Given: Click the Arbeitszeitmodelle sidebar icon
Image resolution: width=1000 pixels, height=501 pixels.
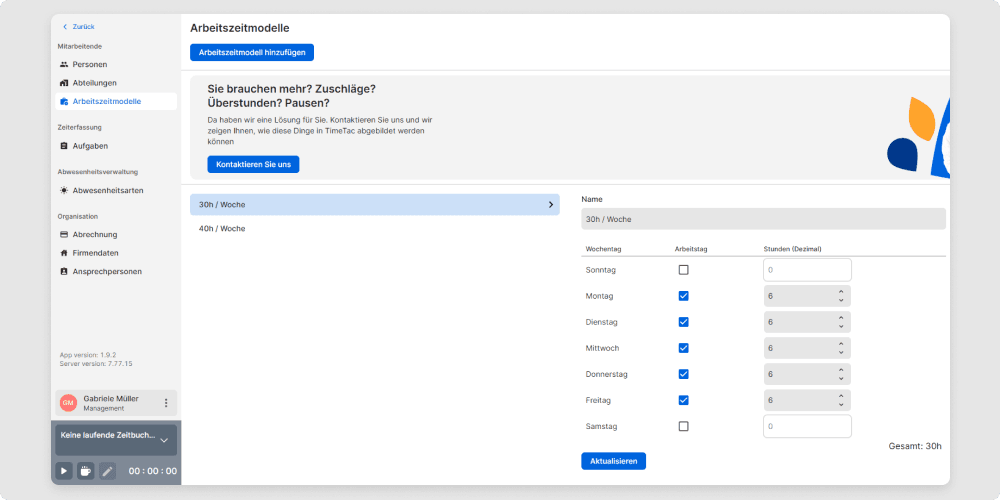Looking at the screenshot, I should click(64, 101).
